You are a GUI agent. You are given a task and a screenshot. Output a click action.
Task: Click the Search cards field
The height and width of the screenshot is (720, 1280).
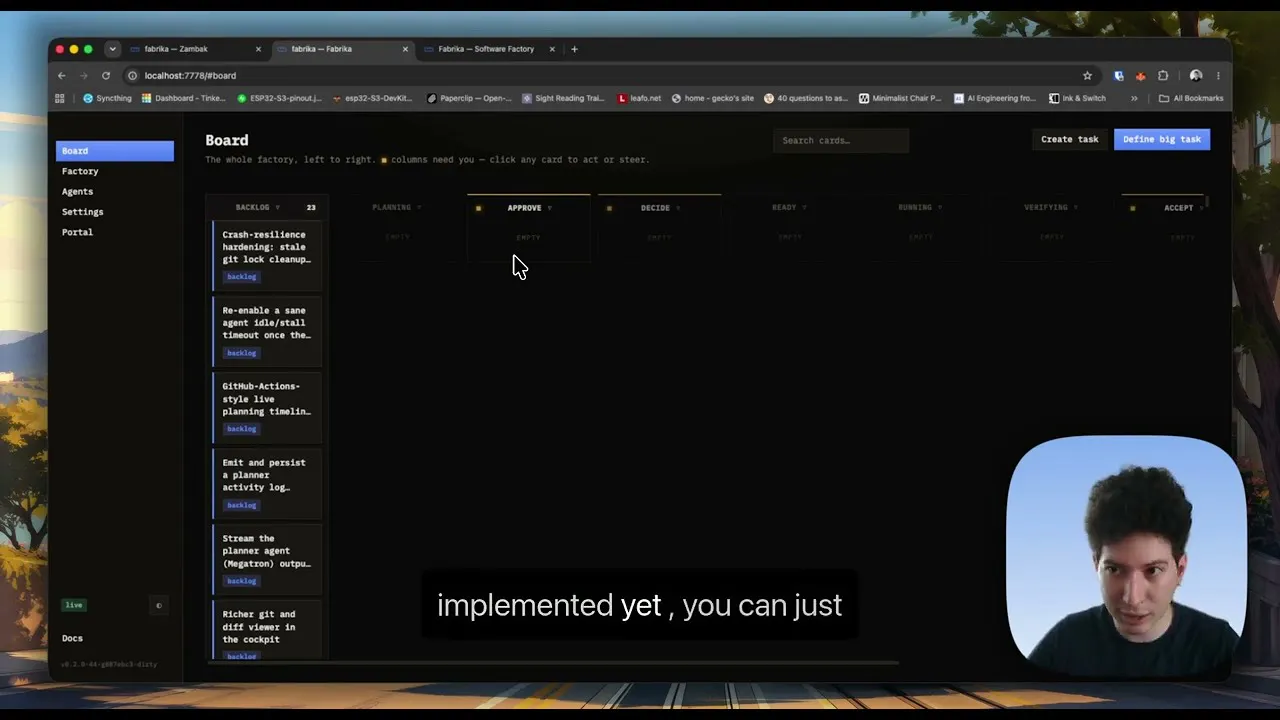(841, 140)
